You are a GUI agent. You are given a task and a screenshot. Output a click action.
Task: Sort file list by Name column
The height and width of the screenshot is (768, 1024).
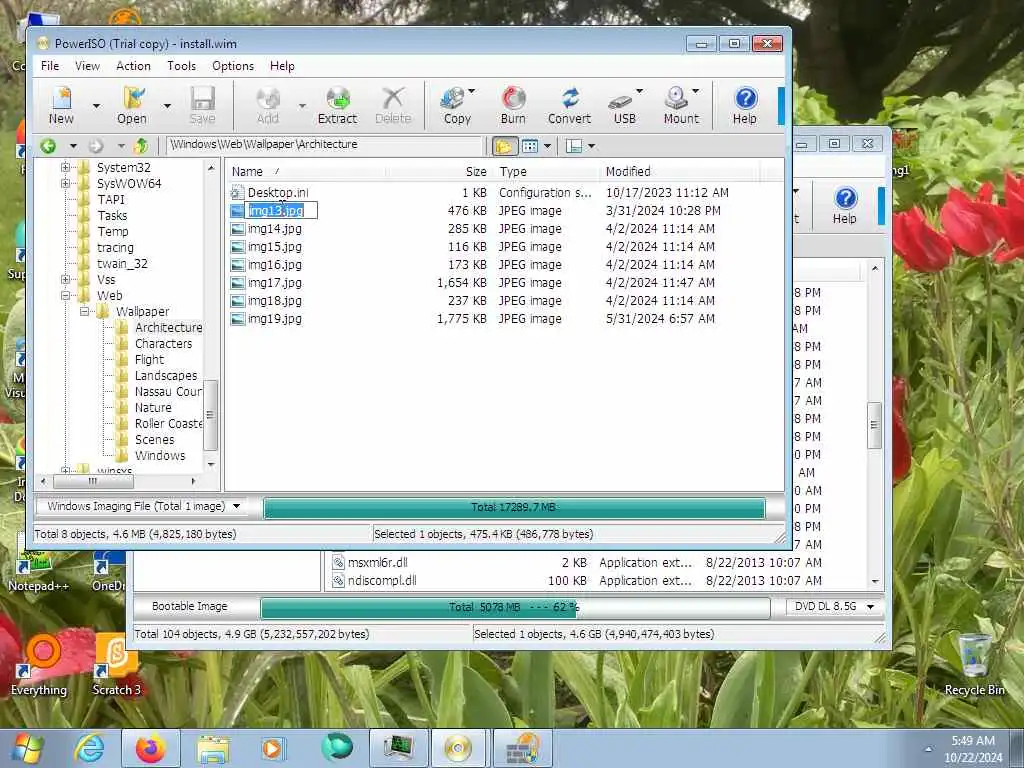coord(306,172)
